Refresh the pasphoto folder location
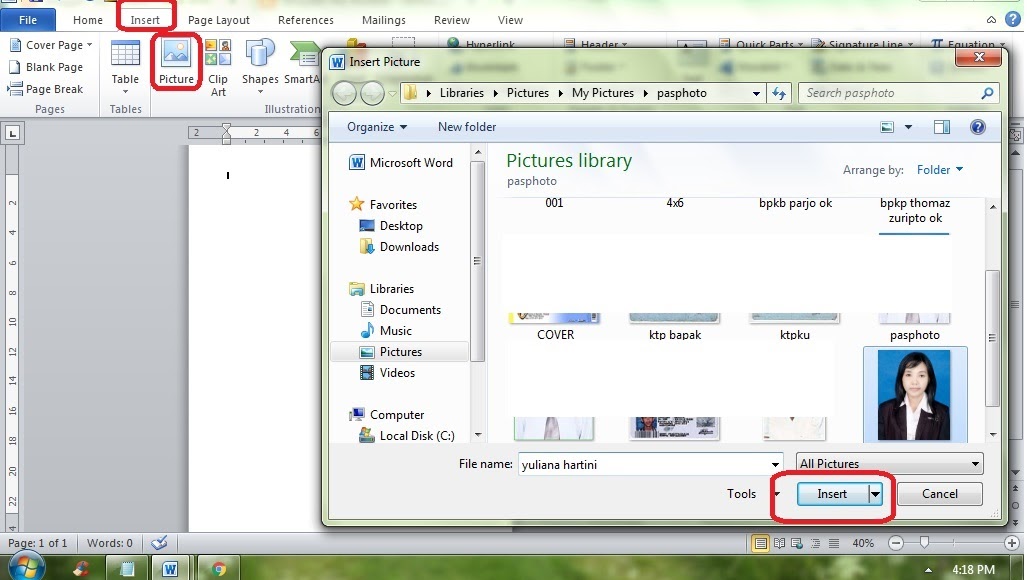 (x=779, y=93)
